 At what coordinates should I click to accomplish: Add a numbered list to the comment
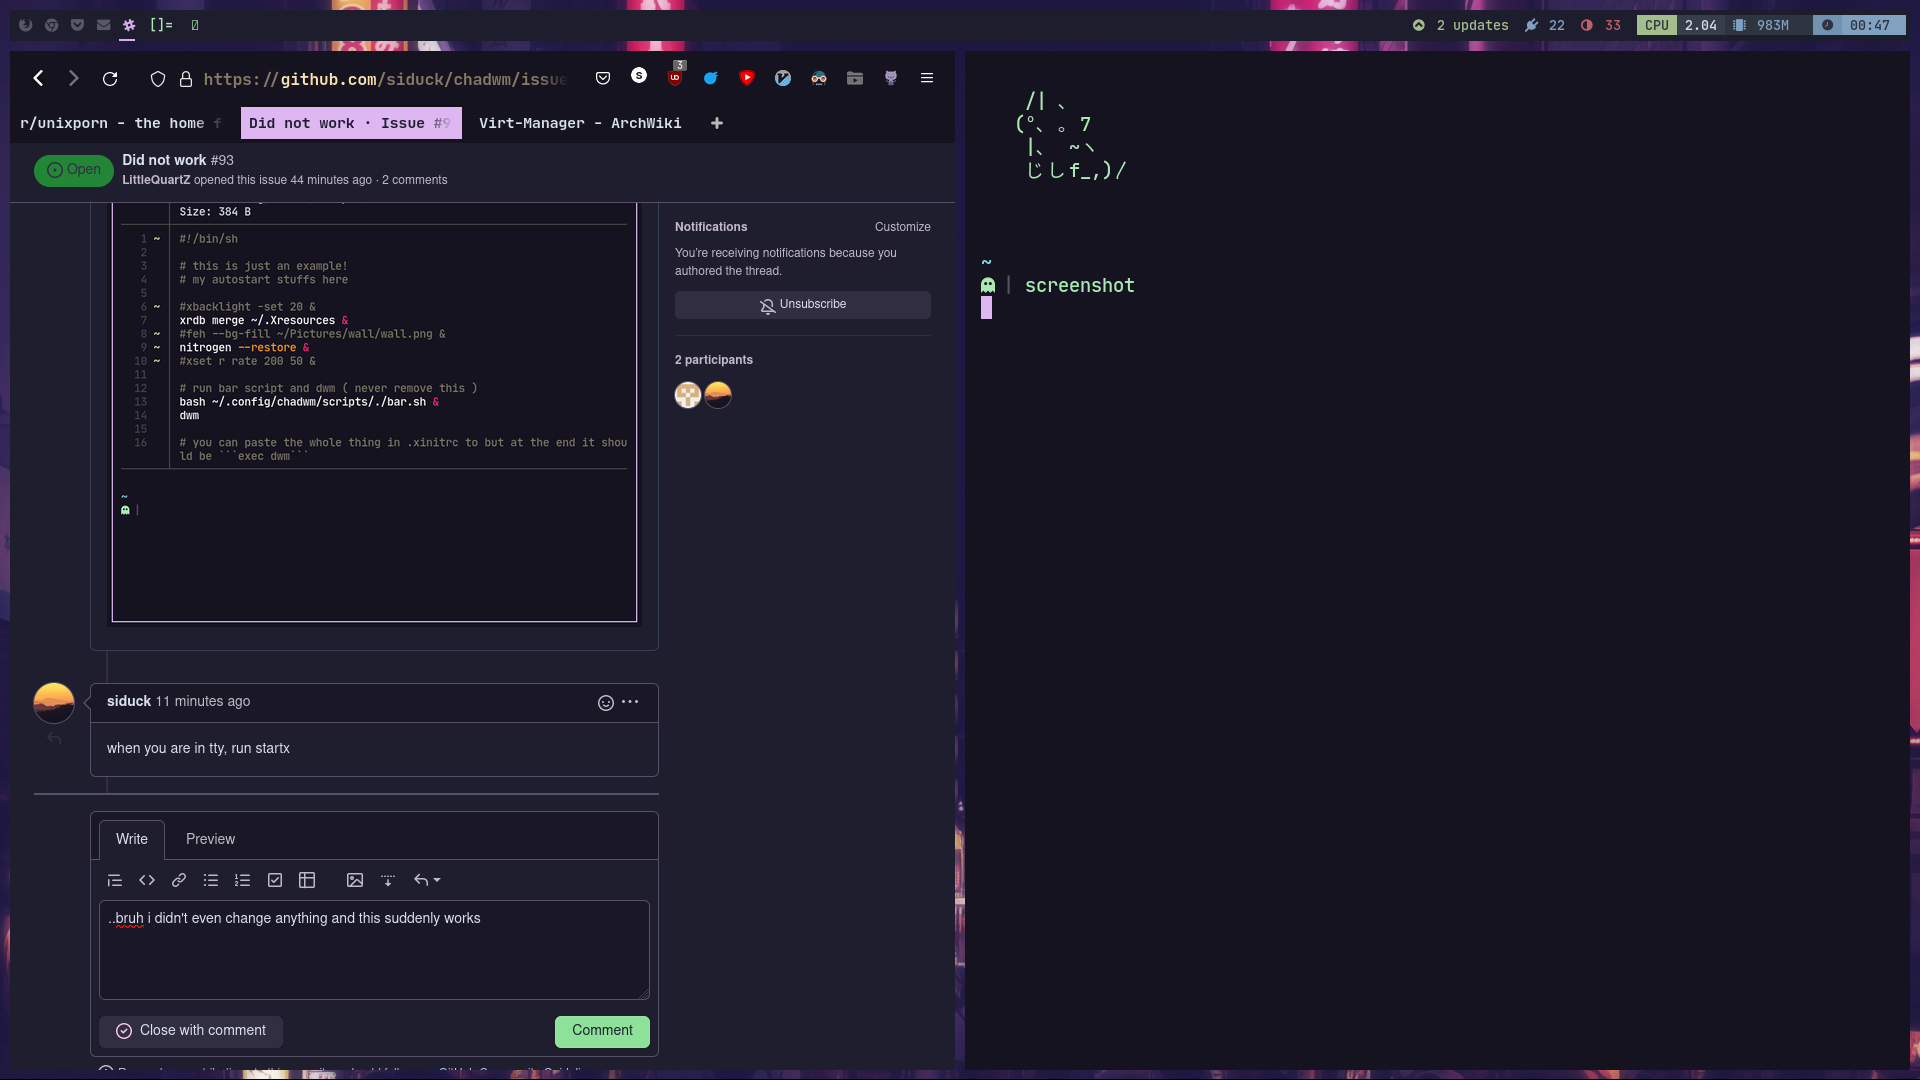point(242,880)
